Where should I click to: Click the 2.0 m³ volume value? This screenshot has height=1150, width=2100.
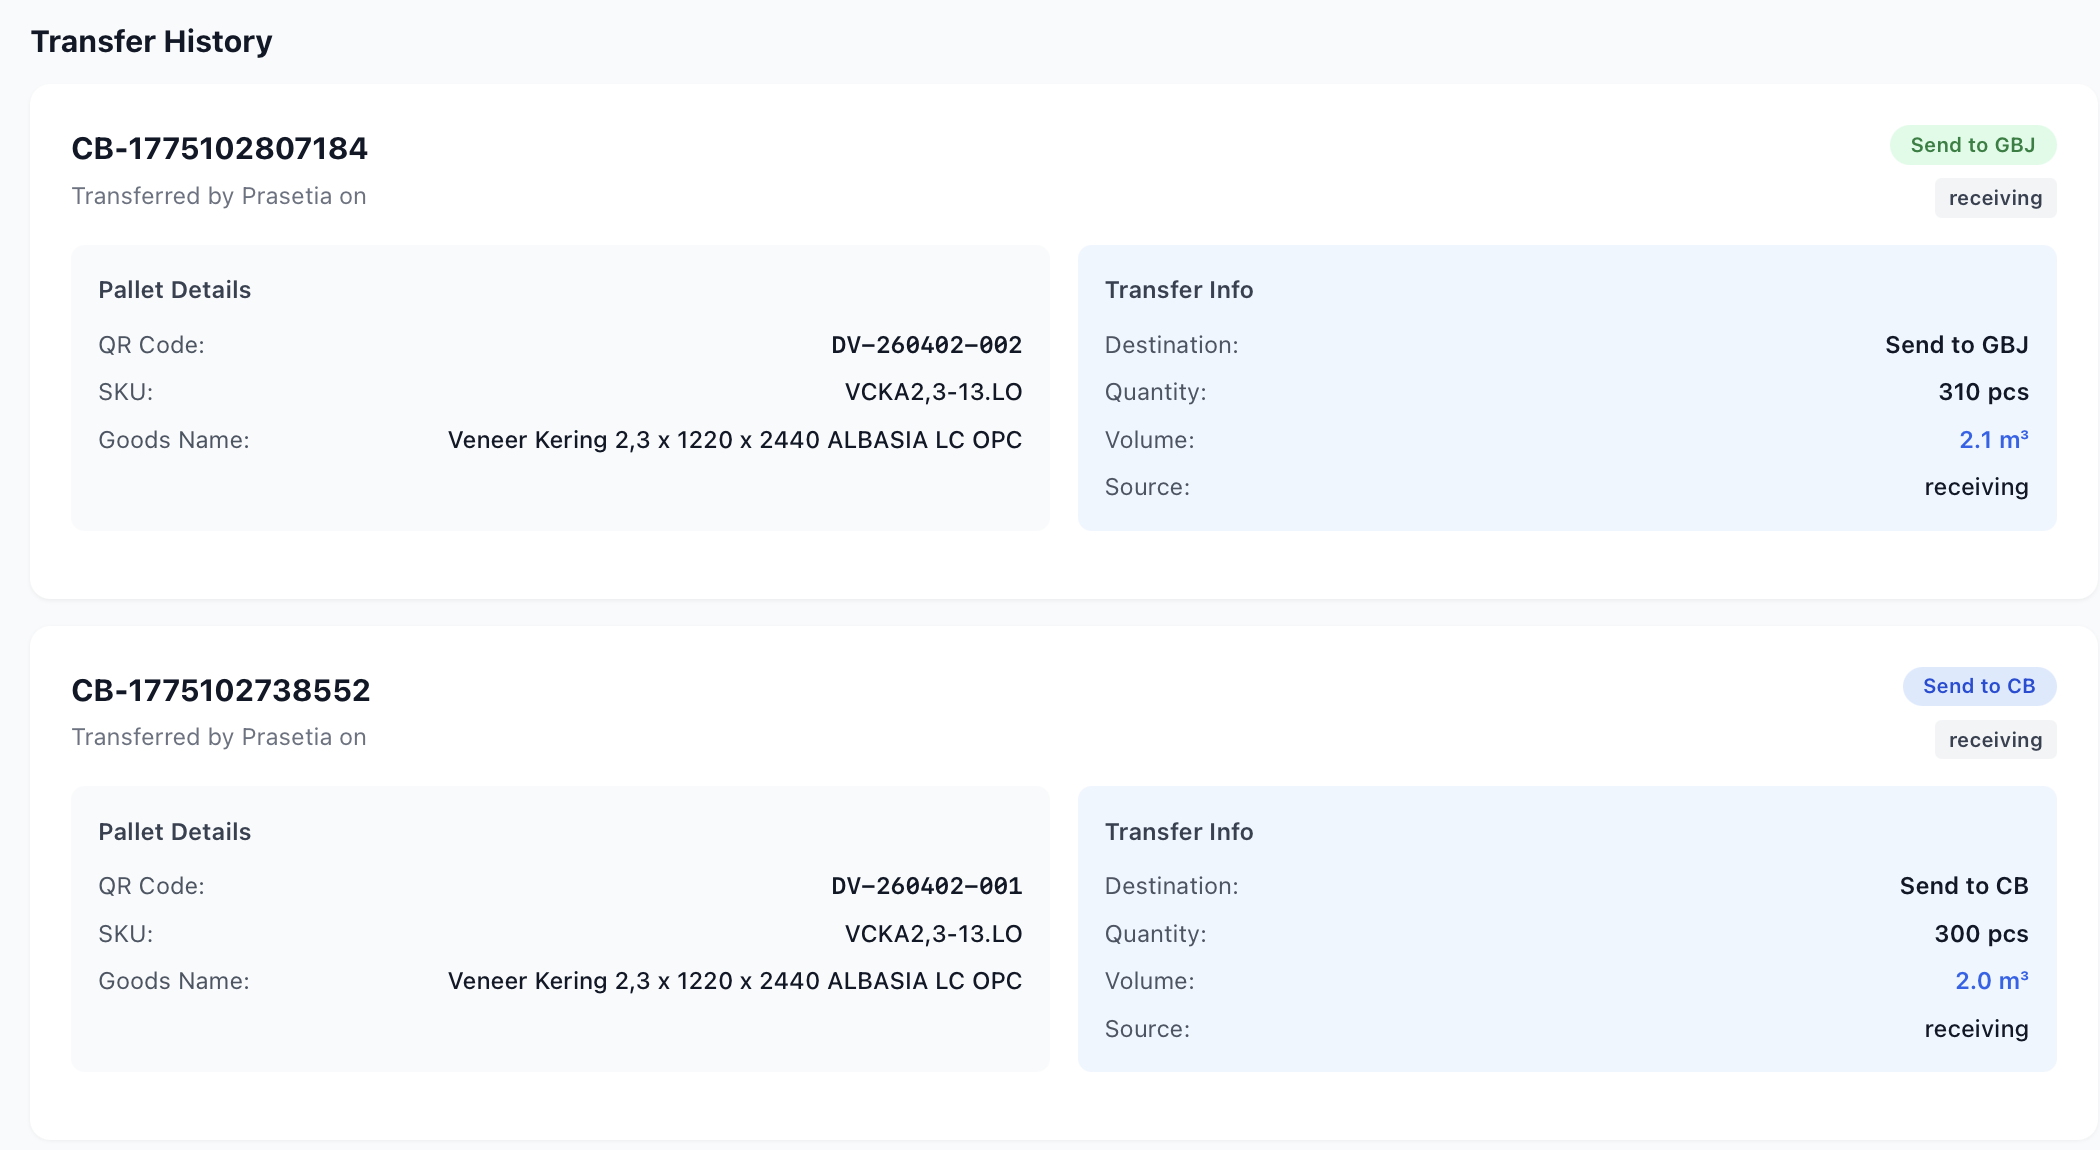pos(1991,981)
